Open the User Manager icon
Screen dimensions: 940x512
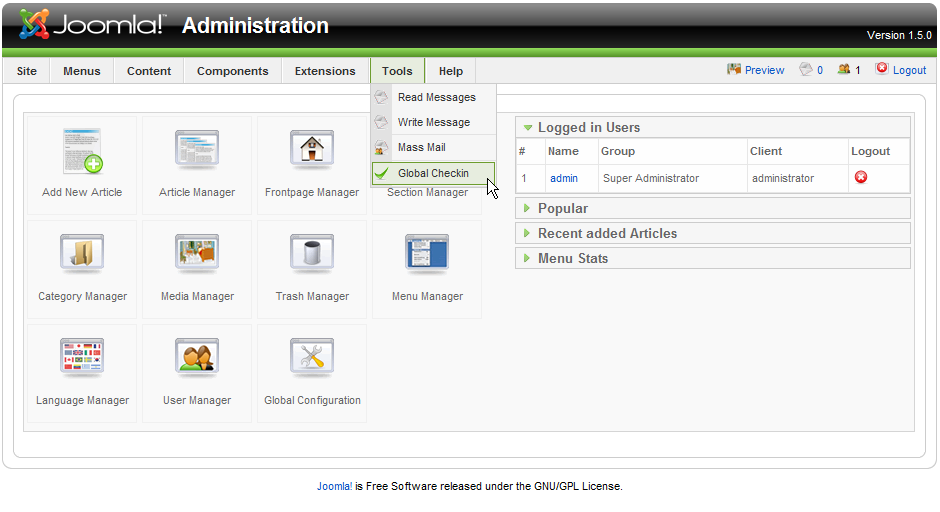point(197,358)
